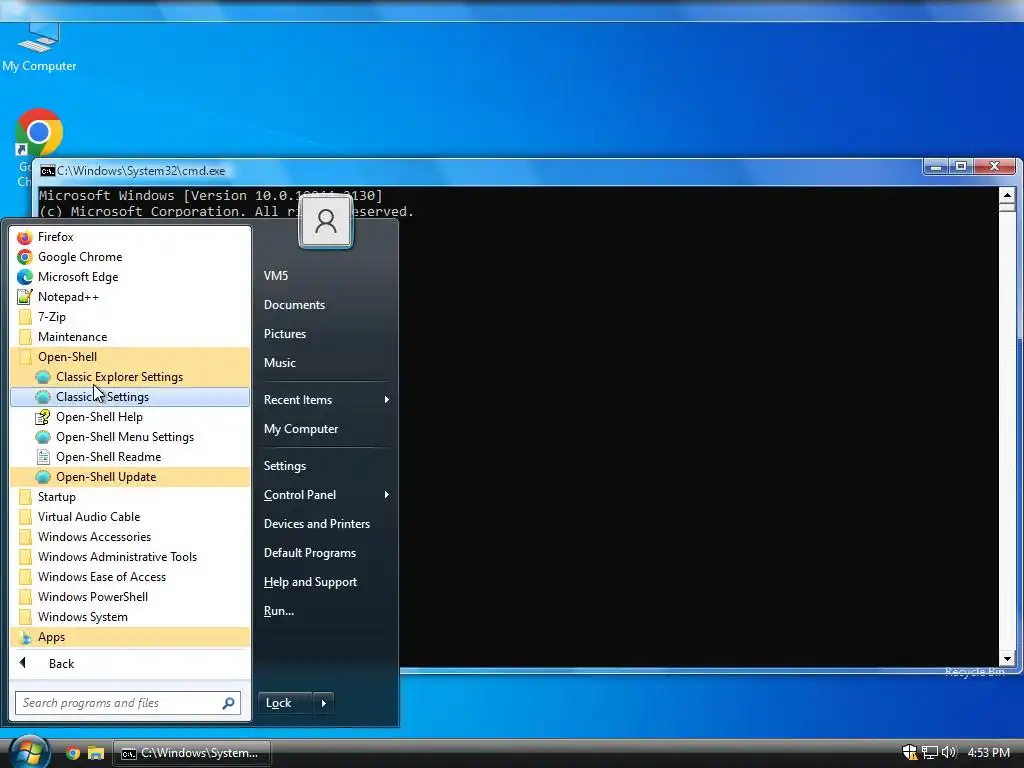Expand the Startup folder
1024x768 pixels.
pos(130,497)
